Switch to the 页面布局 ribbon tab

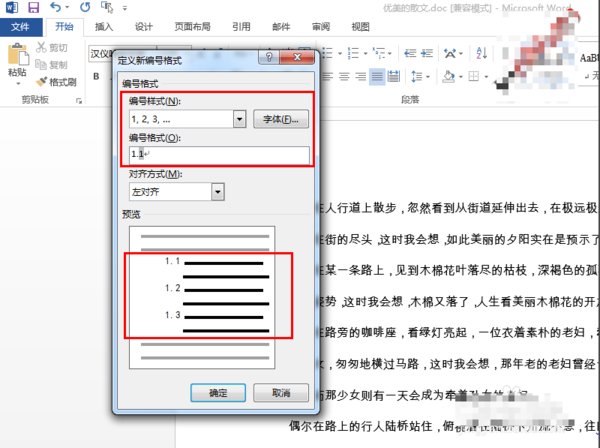tap(192, 27)
